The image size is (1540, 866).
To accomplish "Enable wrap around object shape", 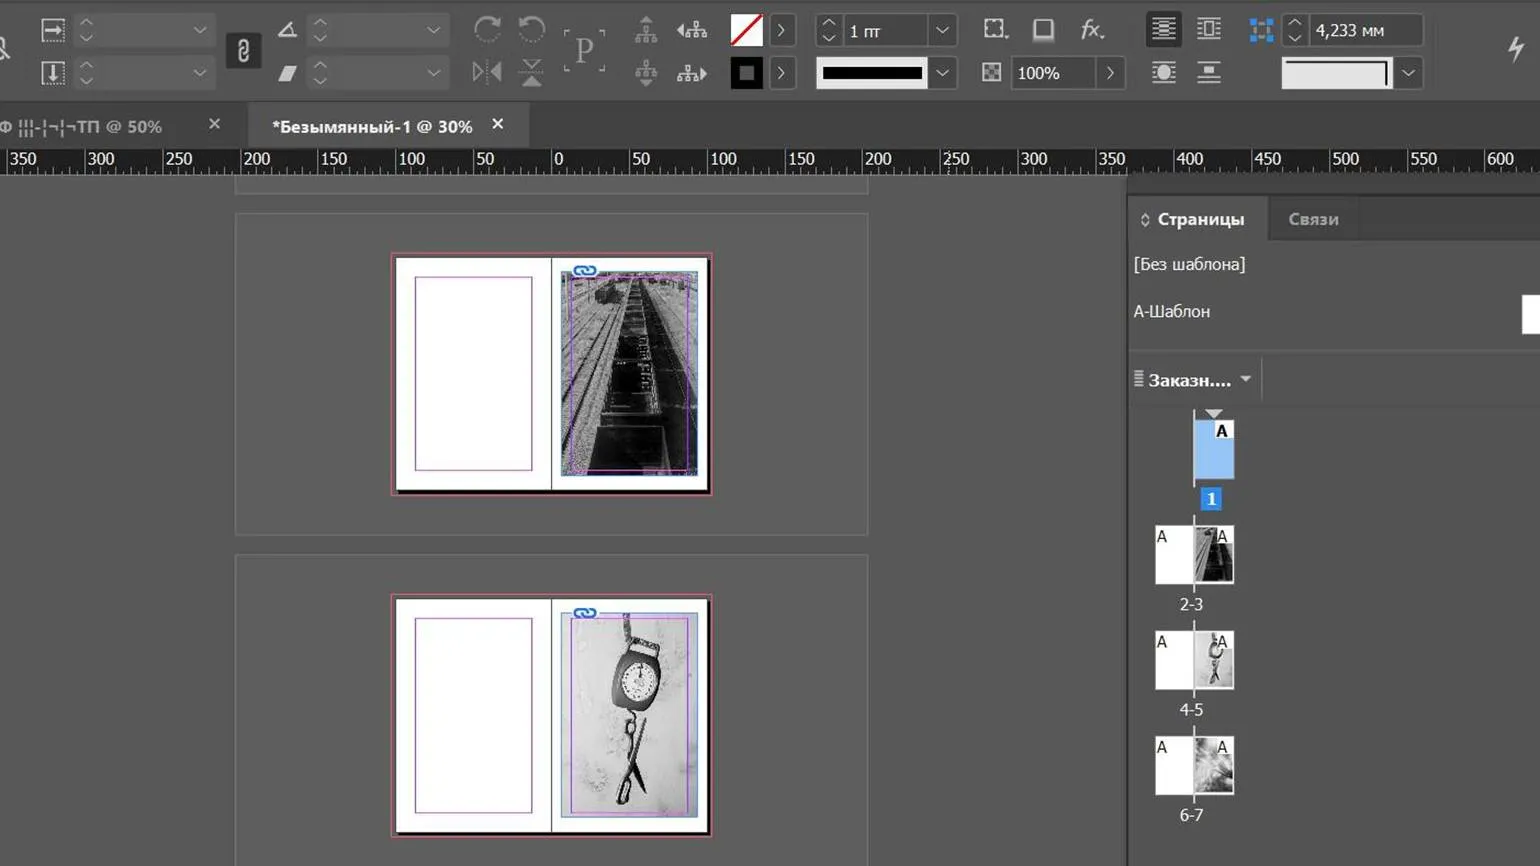I will [x=1163, y=73].
